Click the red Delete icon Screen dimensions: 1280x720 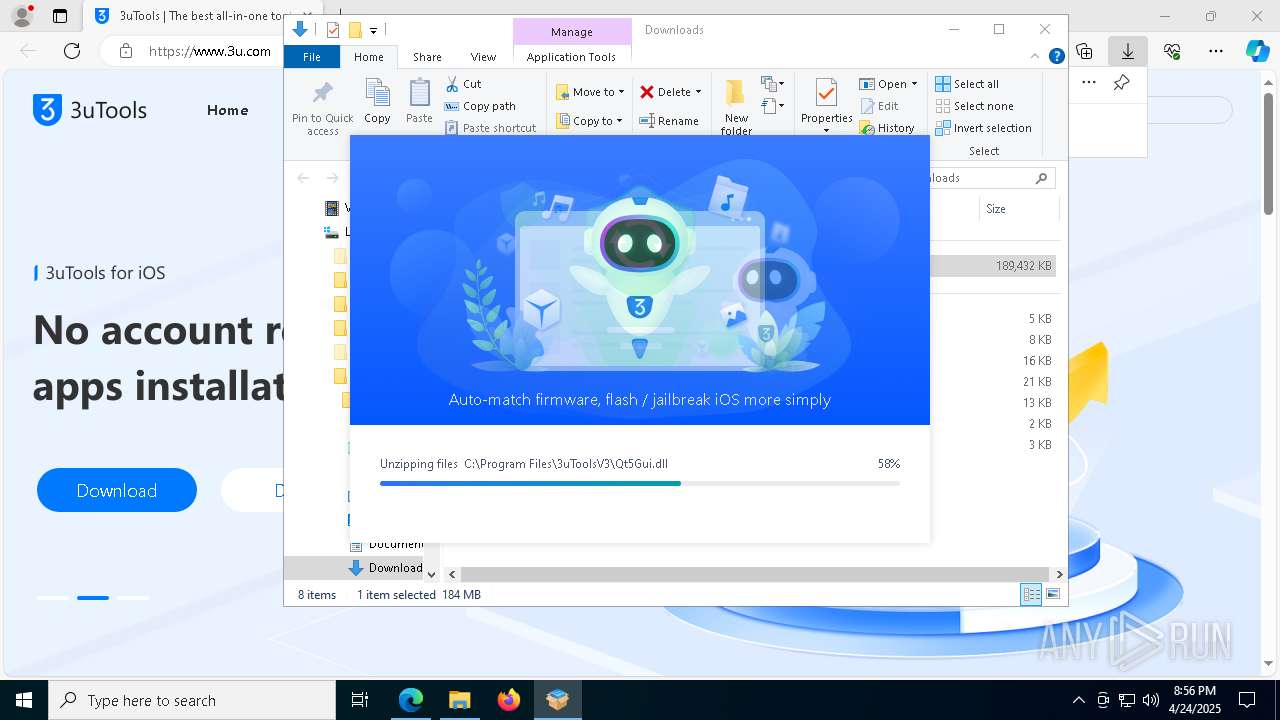tap(647, 92)
